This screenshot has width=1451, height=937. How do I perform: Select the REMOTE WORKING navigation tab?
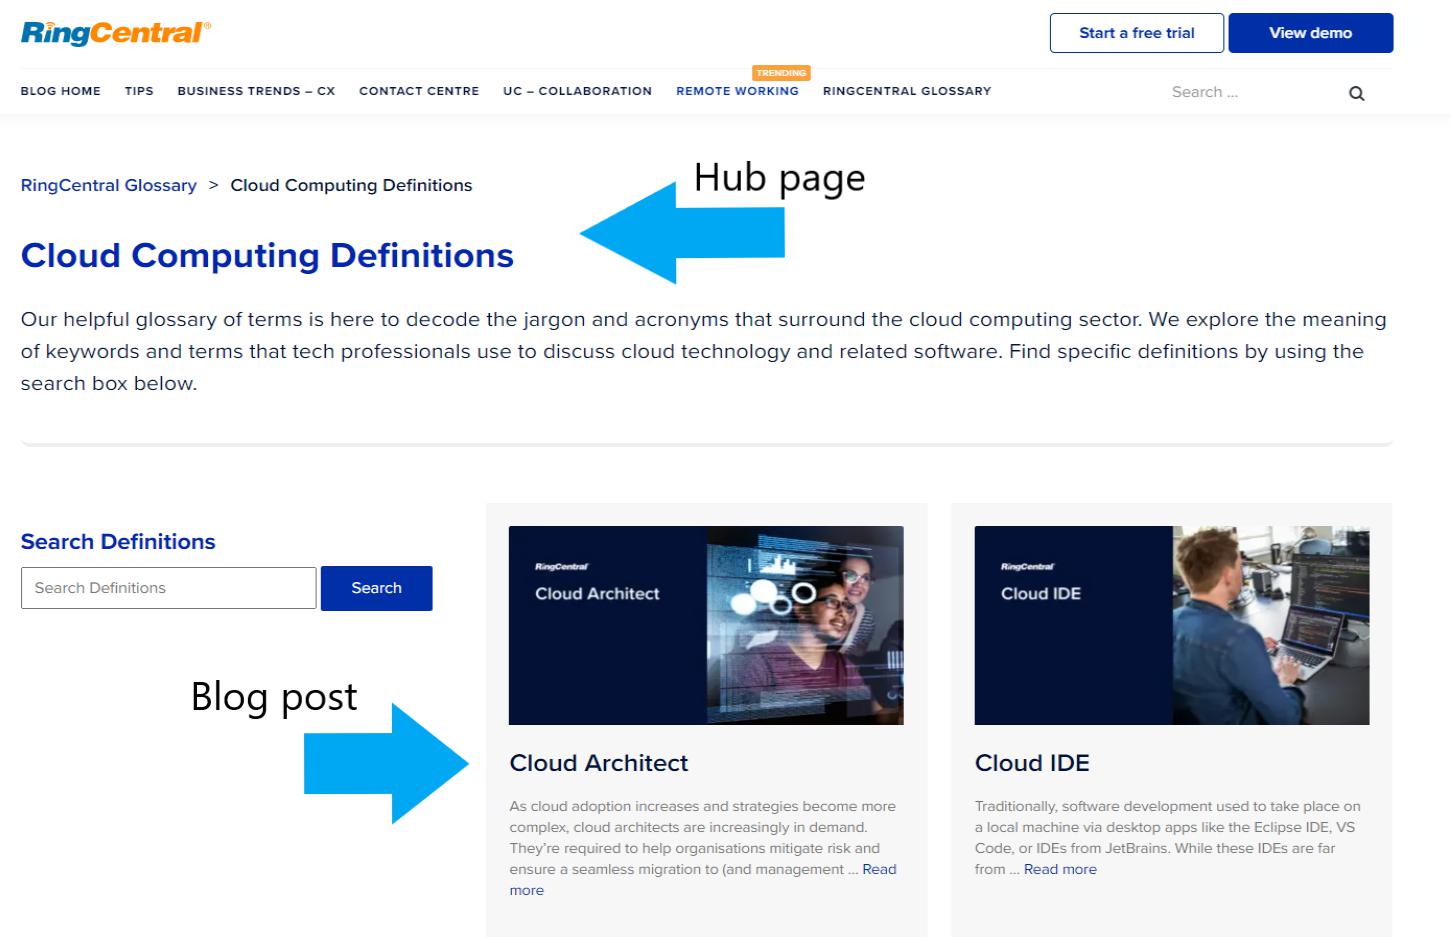pos(737,91)
